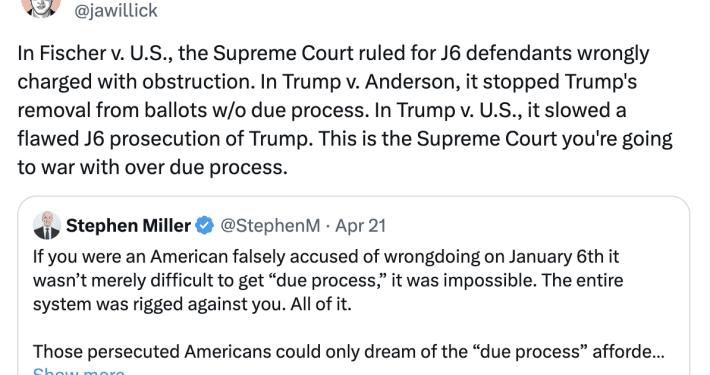
Task: Click blank space right of 'Apr 21' in quote header
Action: tap(534, 226)
